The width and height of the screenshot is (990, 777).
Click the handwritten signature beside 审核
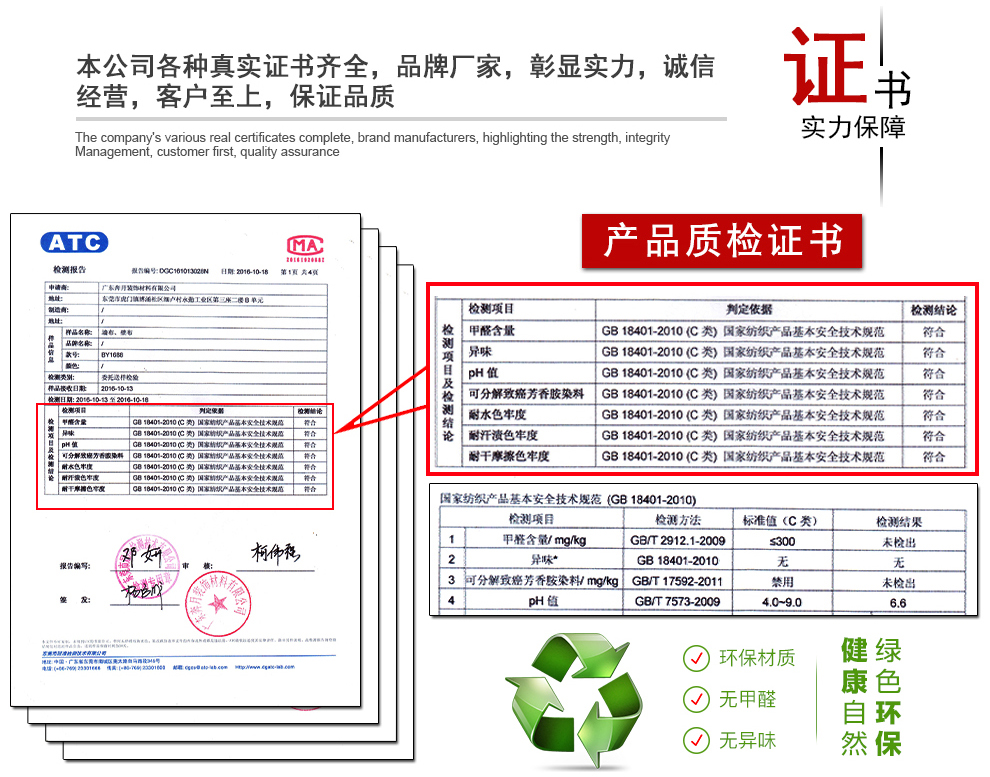(283, 554)
